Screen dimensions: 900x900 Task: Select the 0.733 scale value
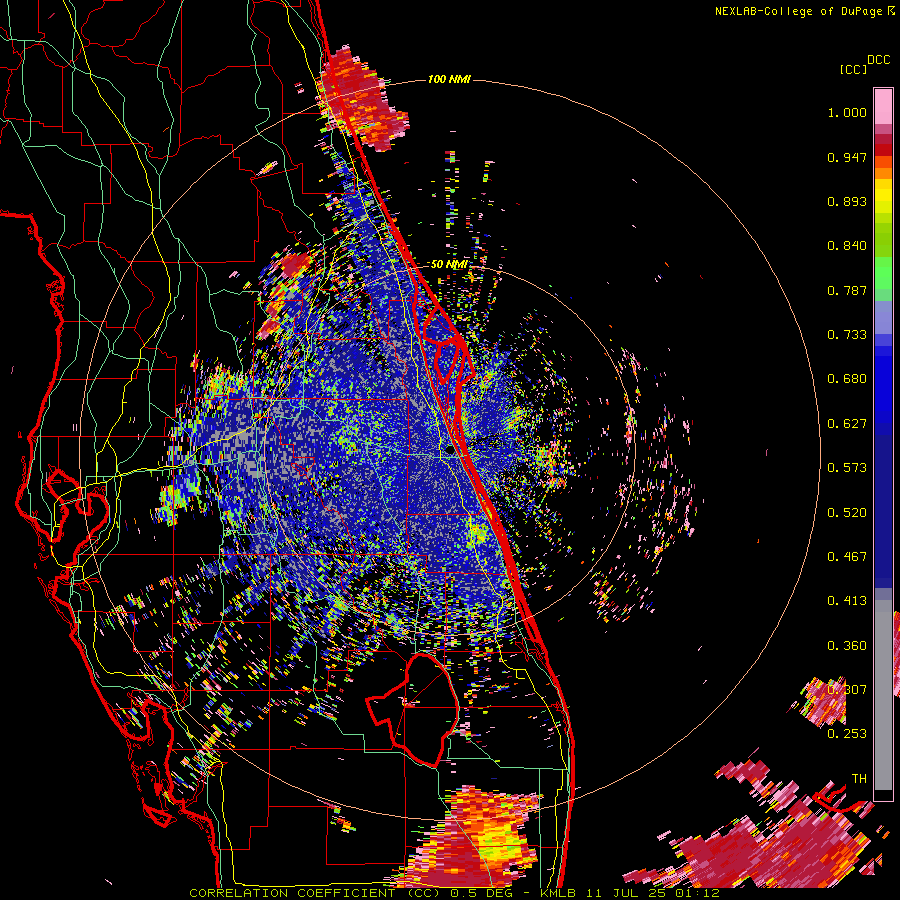tap(847, 335)
